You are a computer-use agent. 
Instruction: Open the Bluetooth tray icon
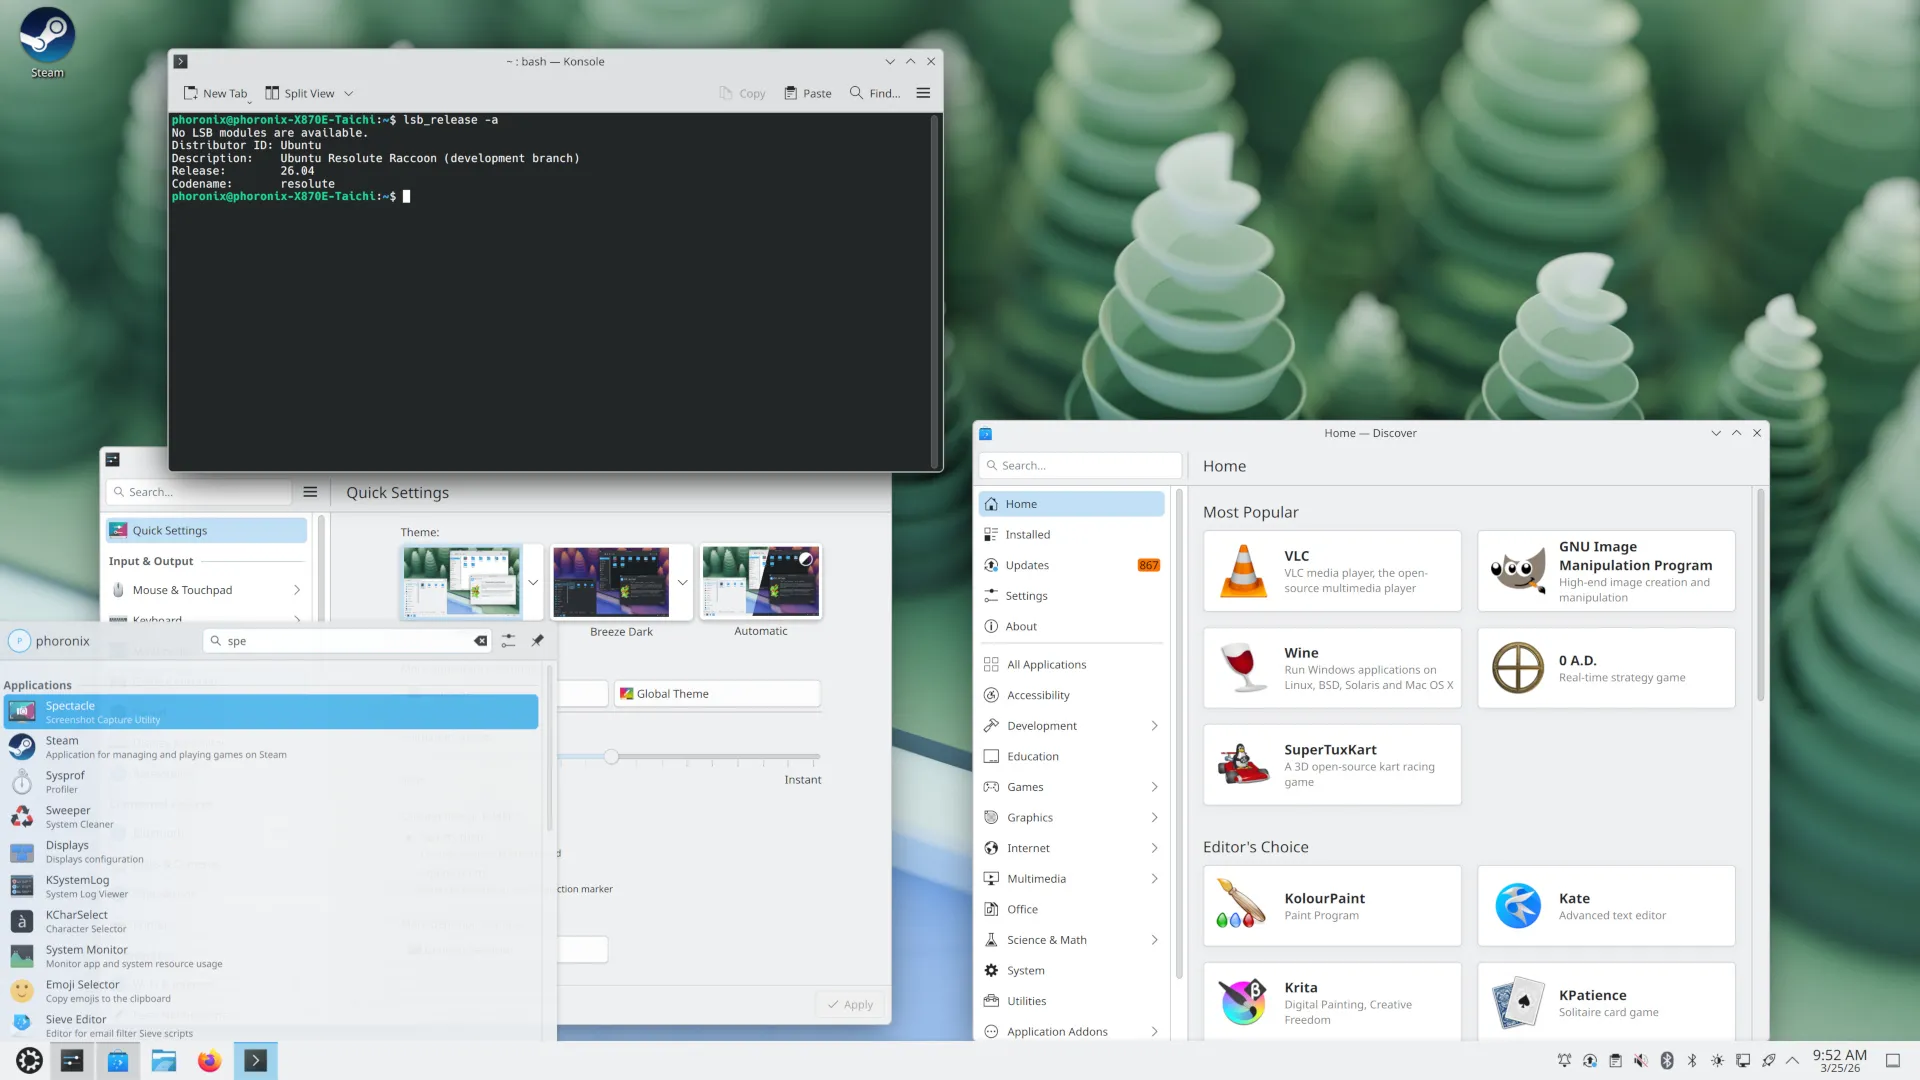pyautogui.click(x=1692, y=1061)
